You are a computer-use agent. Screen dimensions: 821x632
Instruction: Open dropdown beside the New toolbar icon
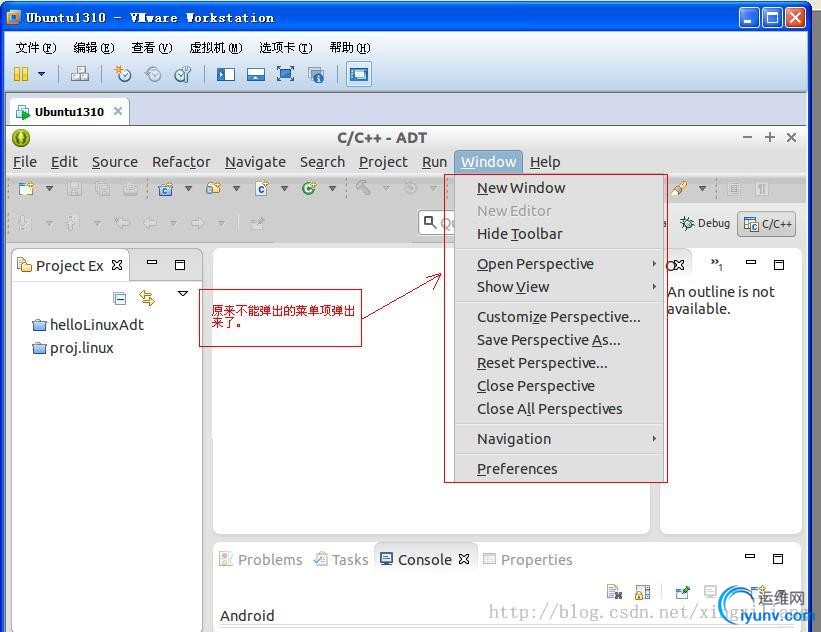pyautogui.click(x=49, y=188)
